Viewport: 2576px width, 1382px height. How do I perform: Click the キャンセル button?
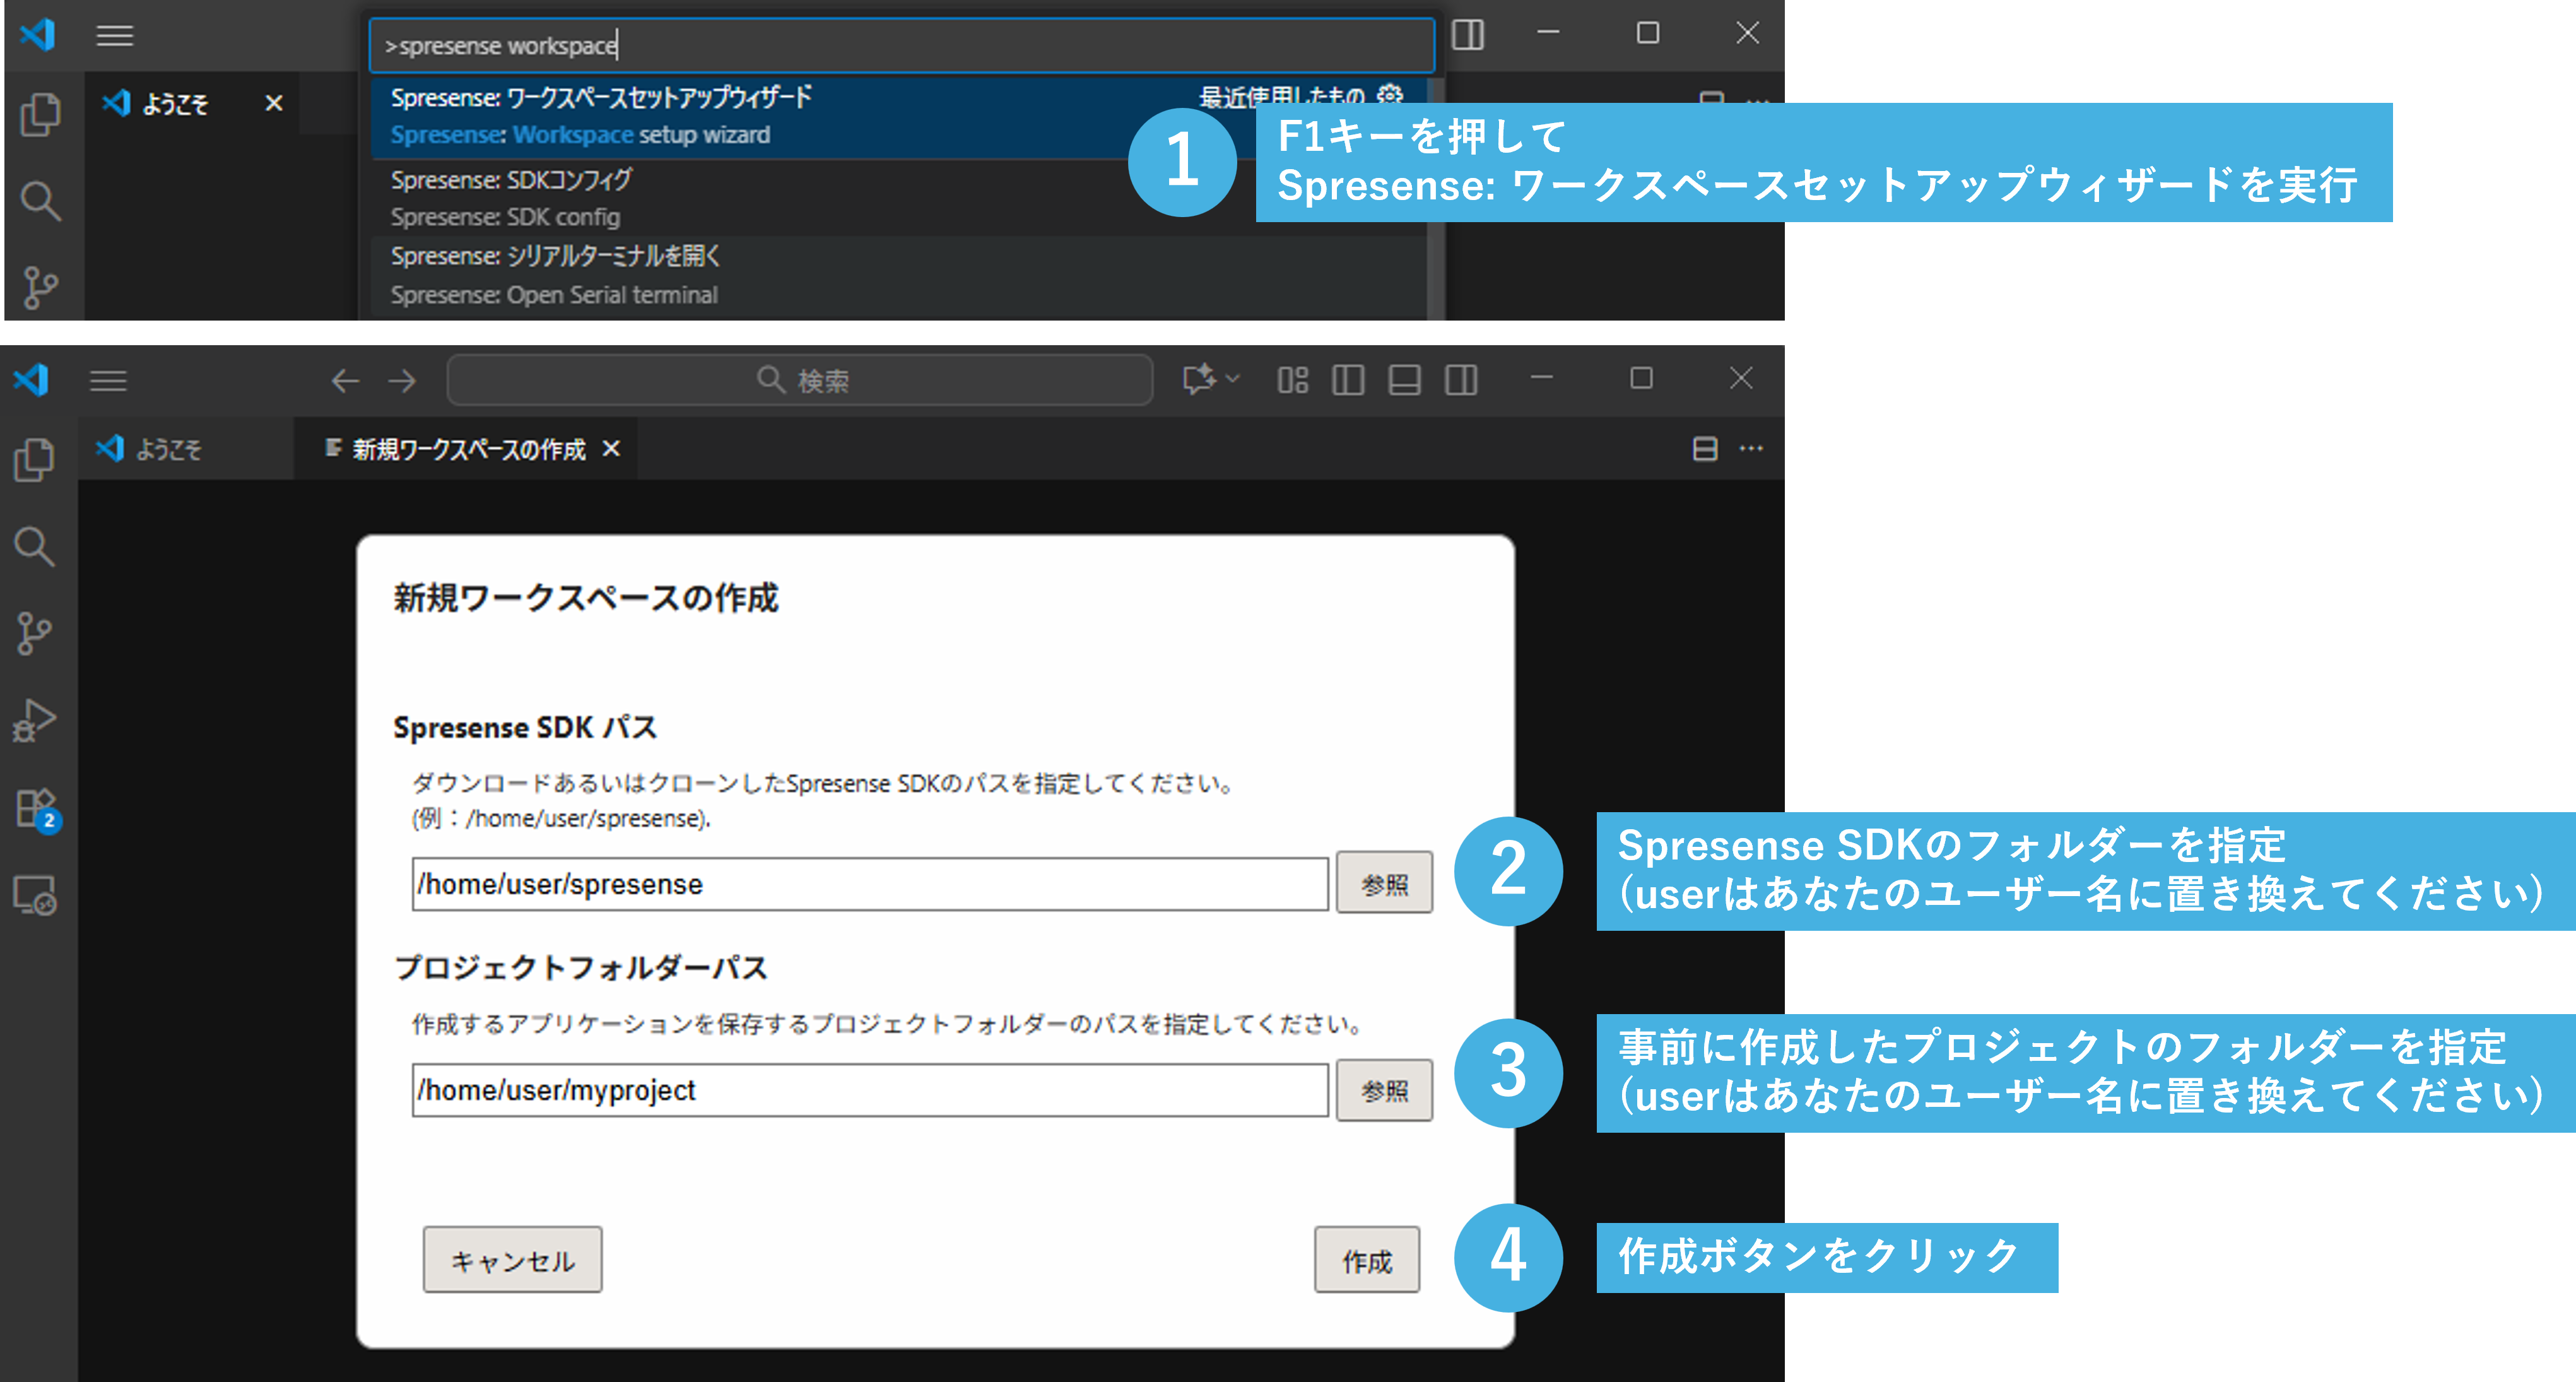pos(512,1260)
